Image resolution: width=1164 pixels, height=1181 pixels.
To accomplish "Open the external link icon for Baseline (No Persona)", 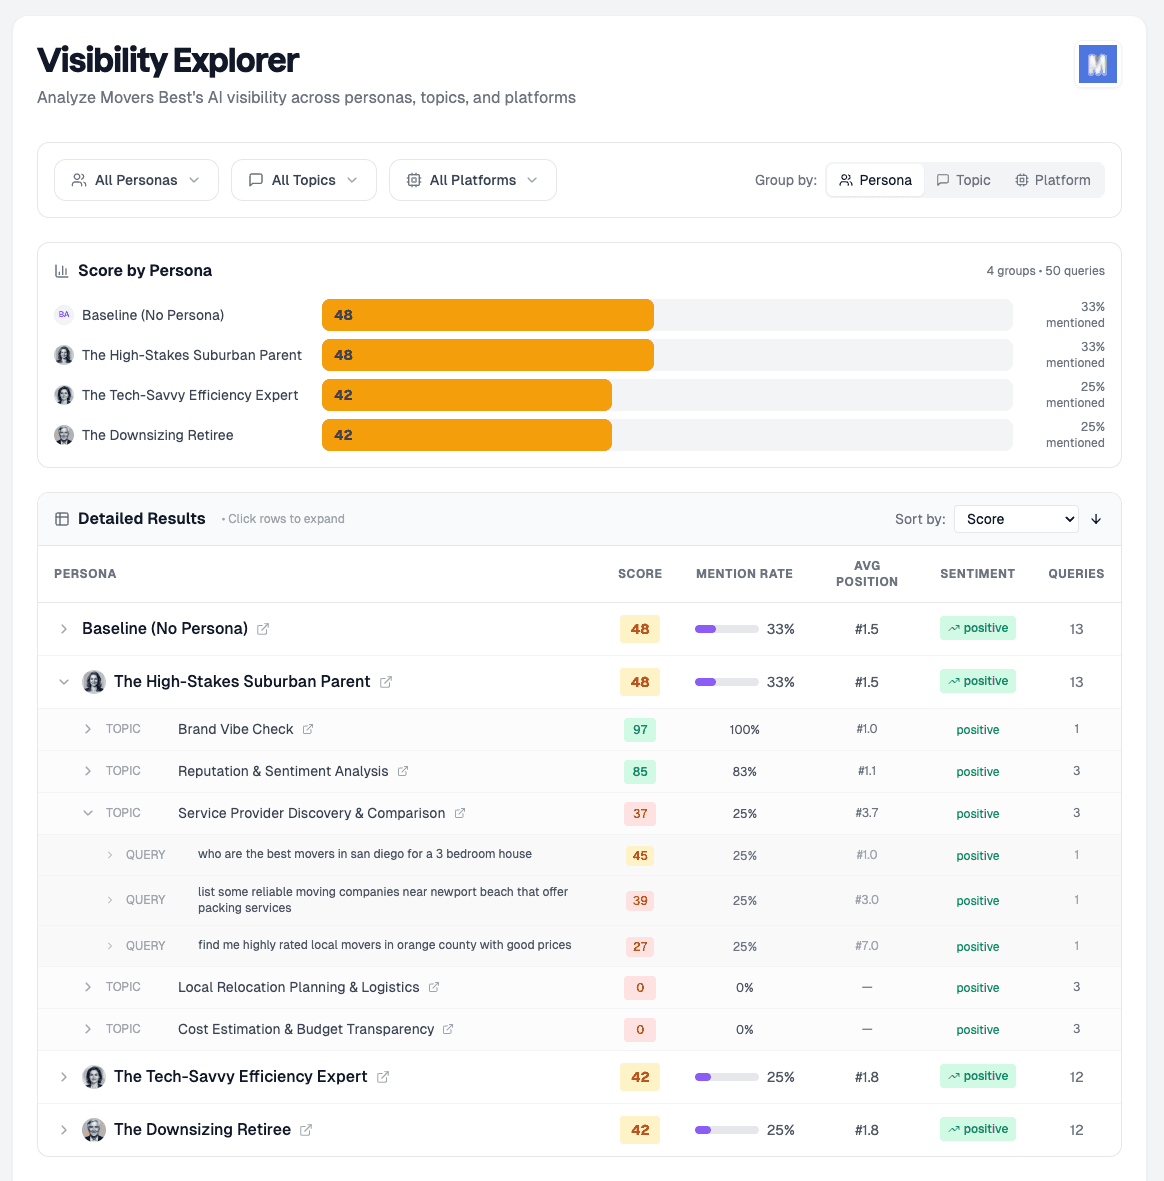I will tap(262, 629).
